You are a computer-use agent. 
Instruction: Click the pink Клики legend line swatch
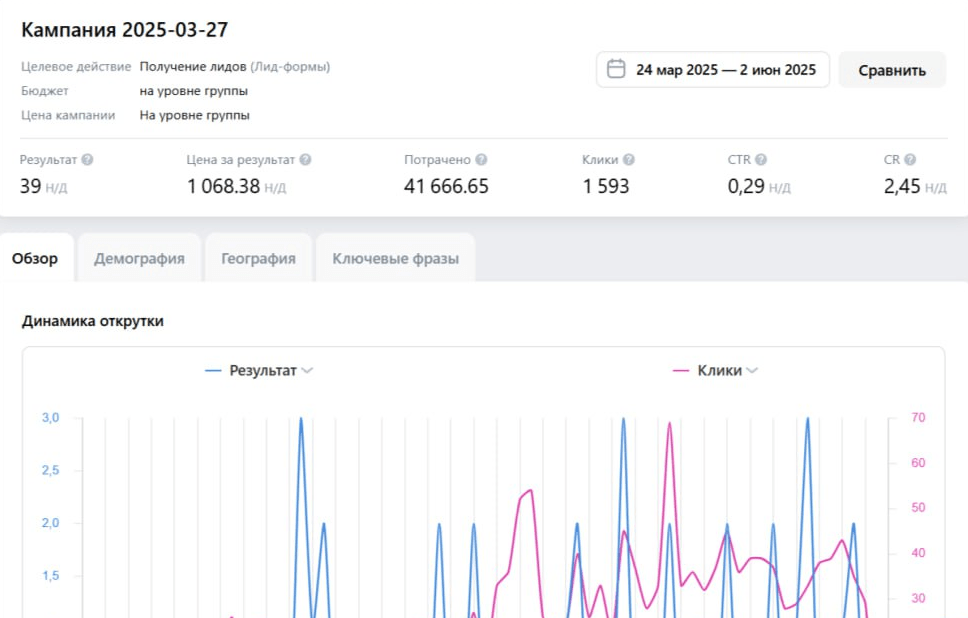click(681, 371)
